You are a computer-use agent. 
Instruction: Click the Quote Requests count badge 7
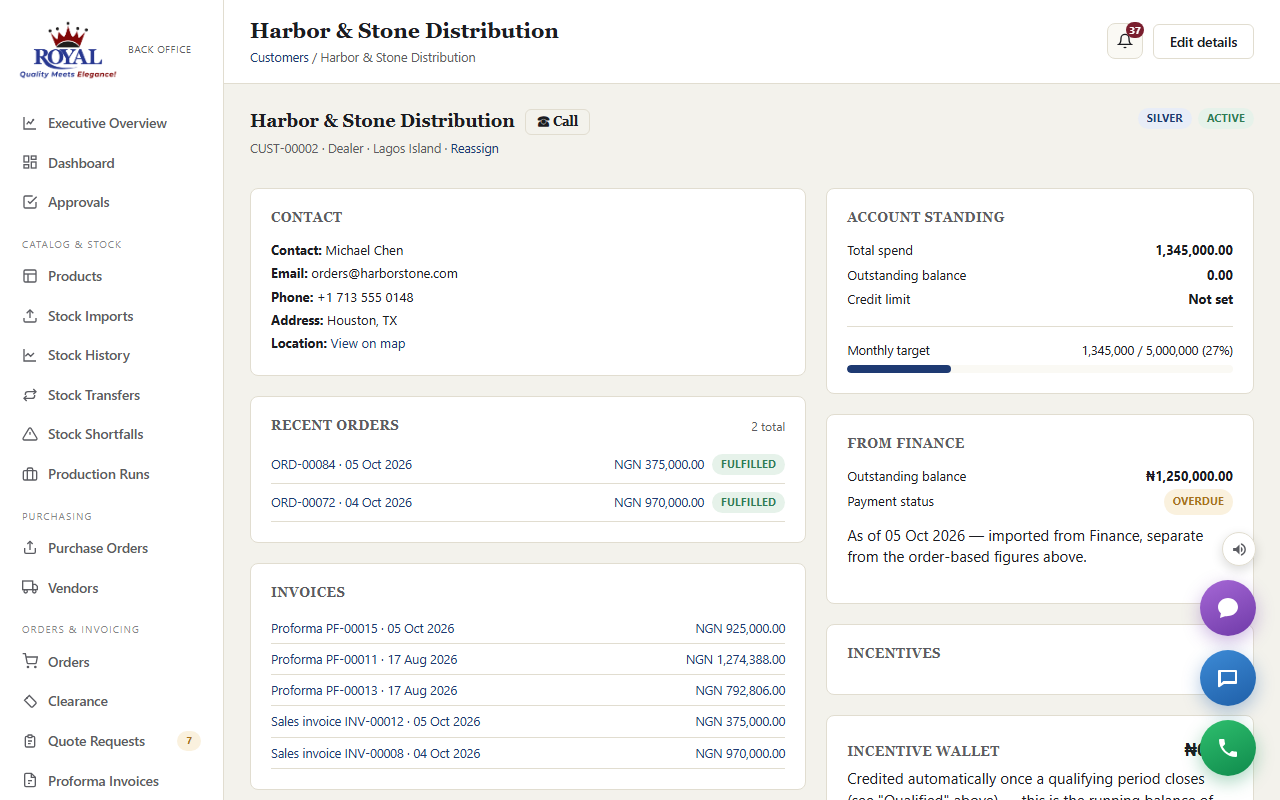[x=189, y=741]
